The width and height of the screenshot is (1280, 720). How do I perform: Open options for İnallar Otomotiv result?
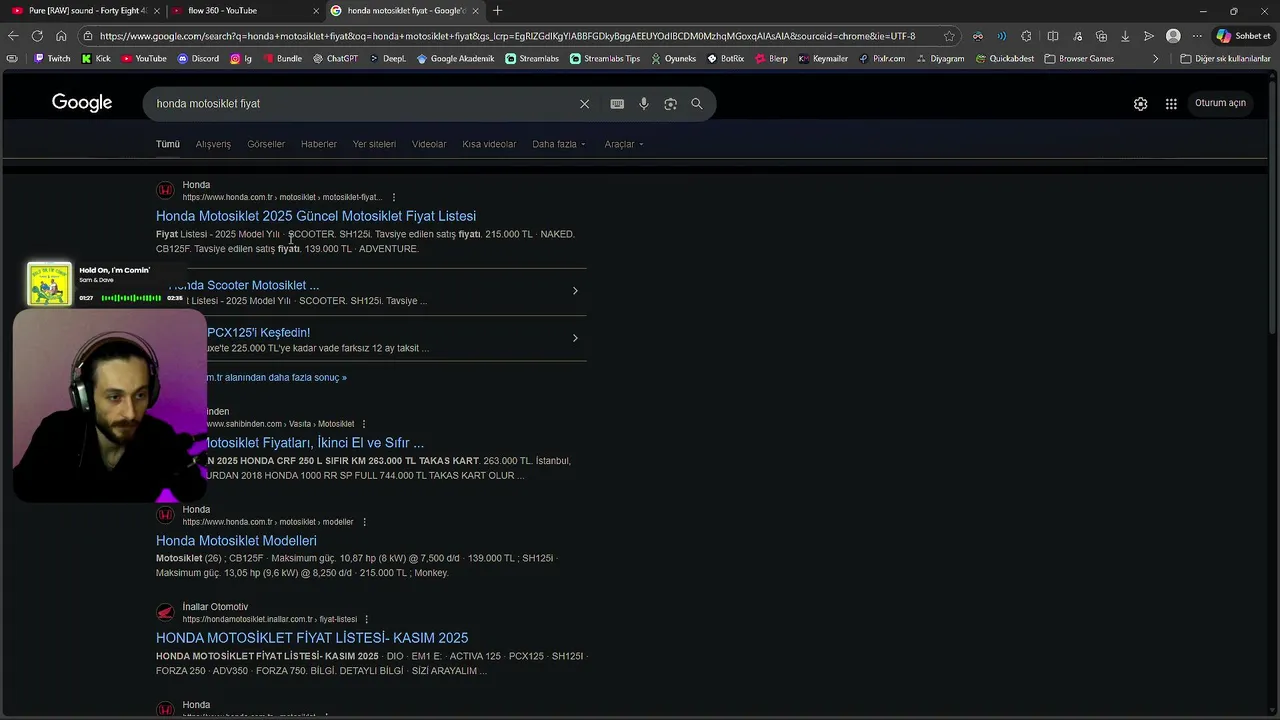[367, 619]
